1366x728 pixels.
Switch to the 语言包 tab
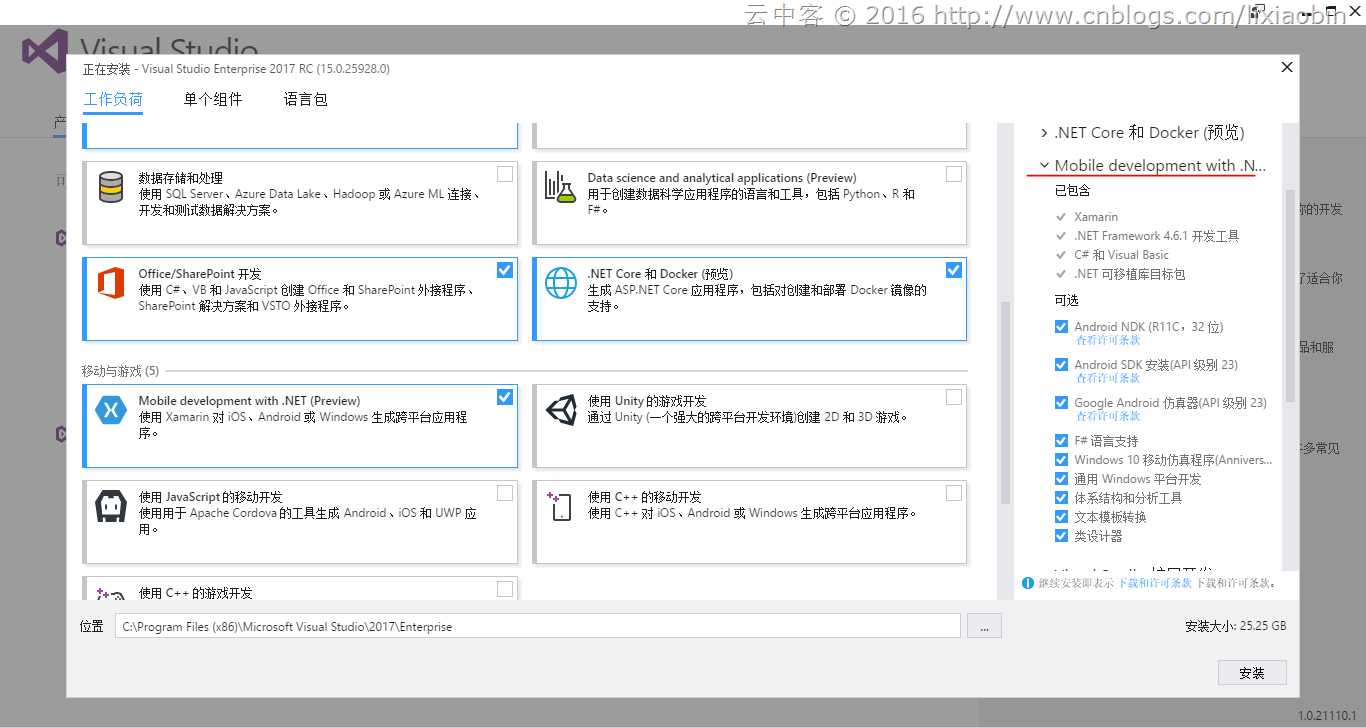tap(306, 100)
